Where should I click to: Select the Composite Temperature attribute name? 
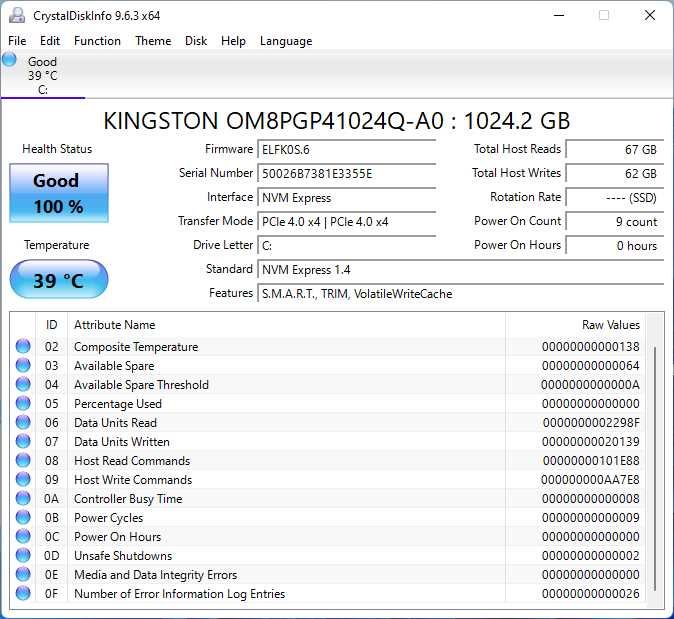[x=136, y=346]
